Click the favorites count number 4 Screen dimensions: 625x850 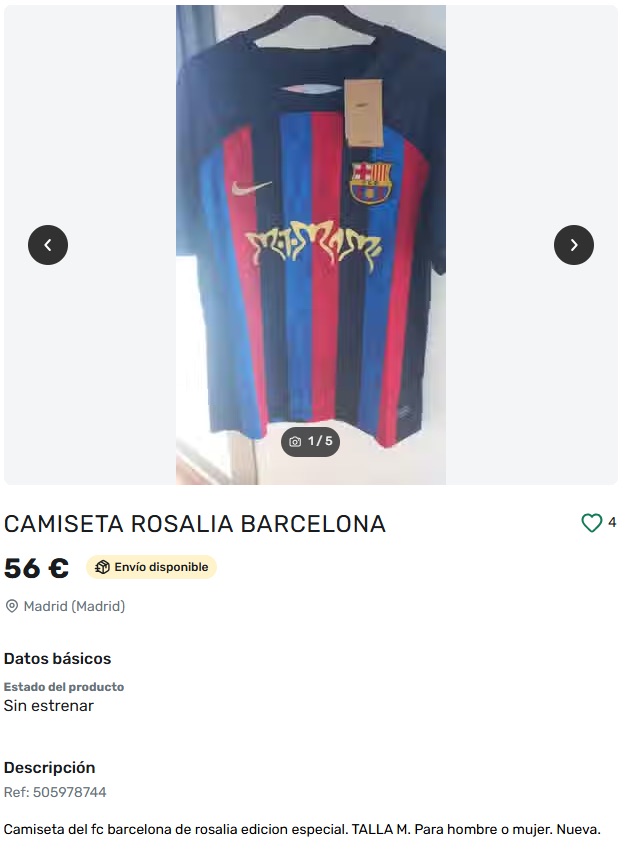pyautogui.click(x=612, y=522)
